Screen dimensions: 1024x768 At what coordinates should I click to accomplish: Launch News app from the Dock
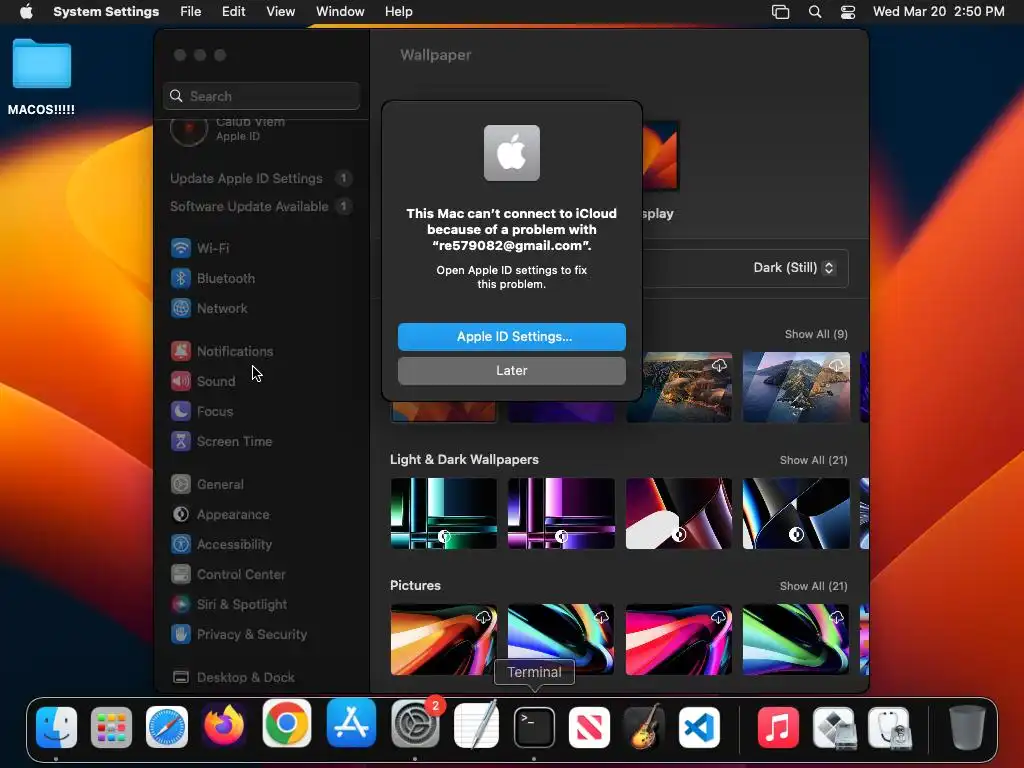589,727
